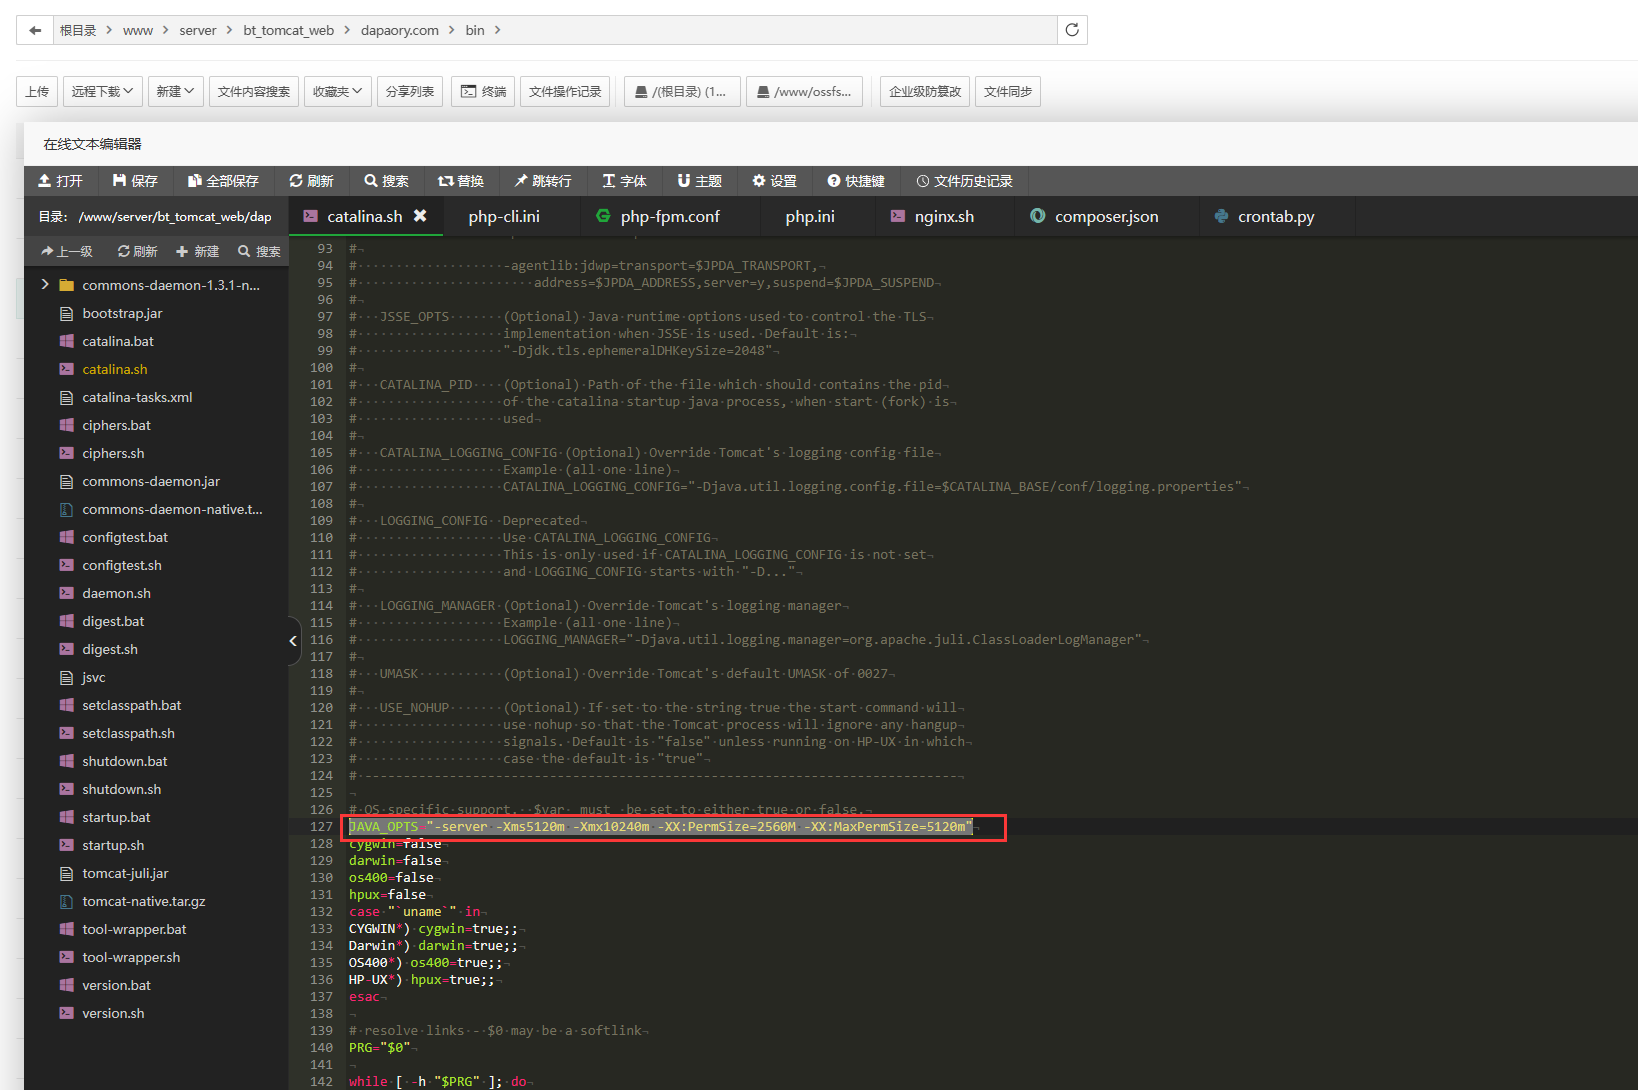This screenshot has width=1638, height=1090.
Task: Switch to php-fpm.conf tab
Action: click(670, 216)
